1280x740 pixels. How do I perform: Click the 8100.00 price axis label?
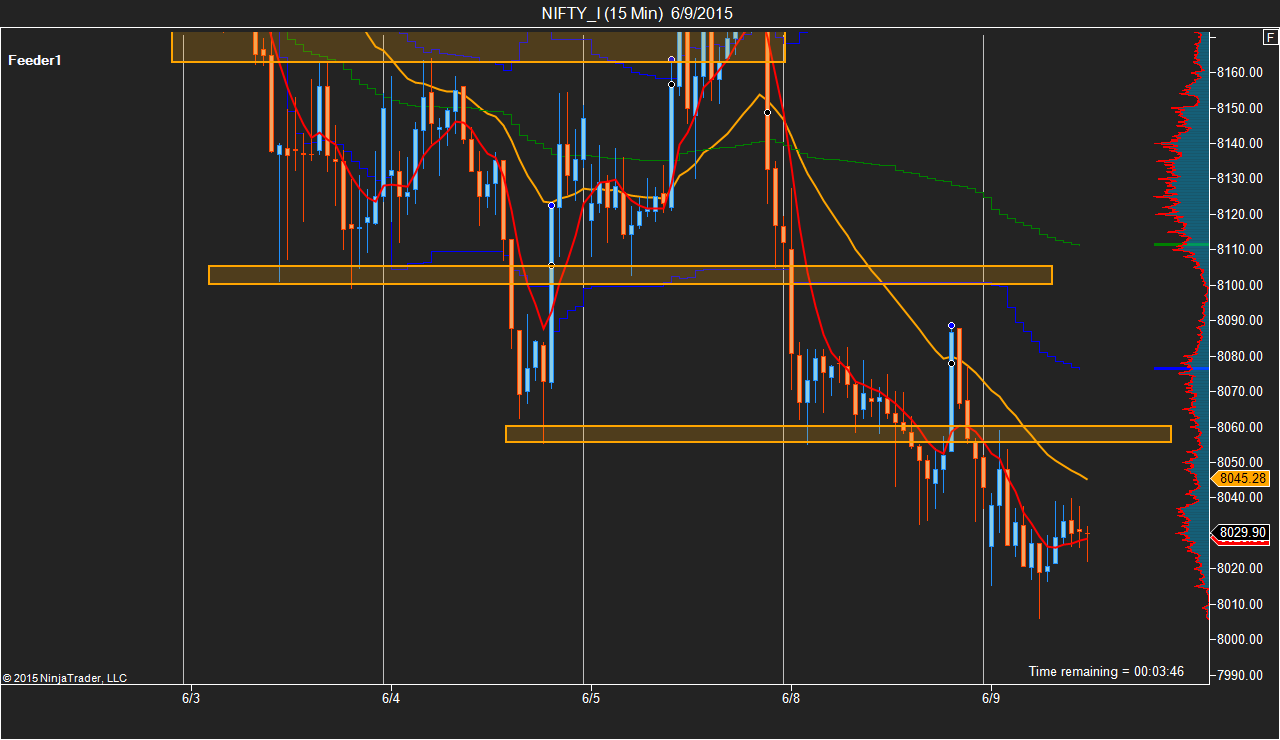pos(1241,285)
